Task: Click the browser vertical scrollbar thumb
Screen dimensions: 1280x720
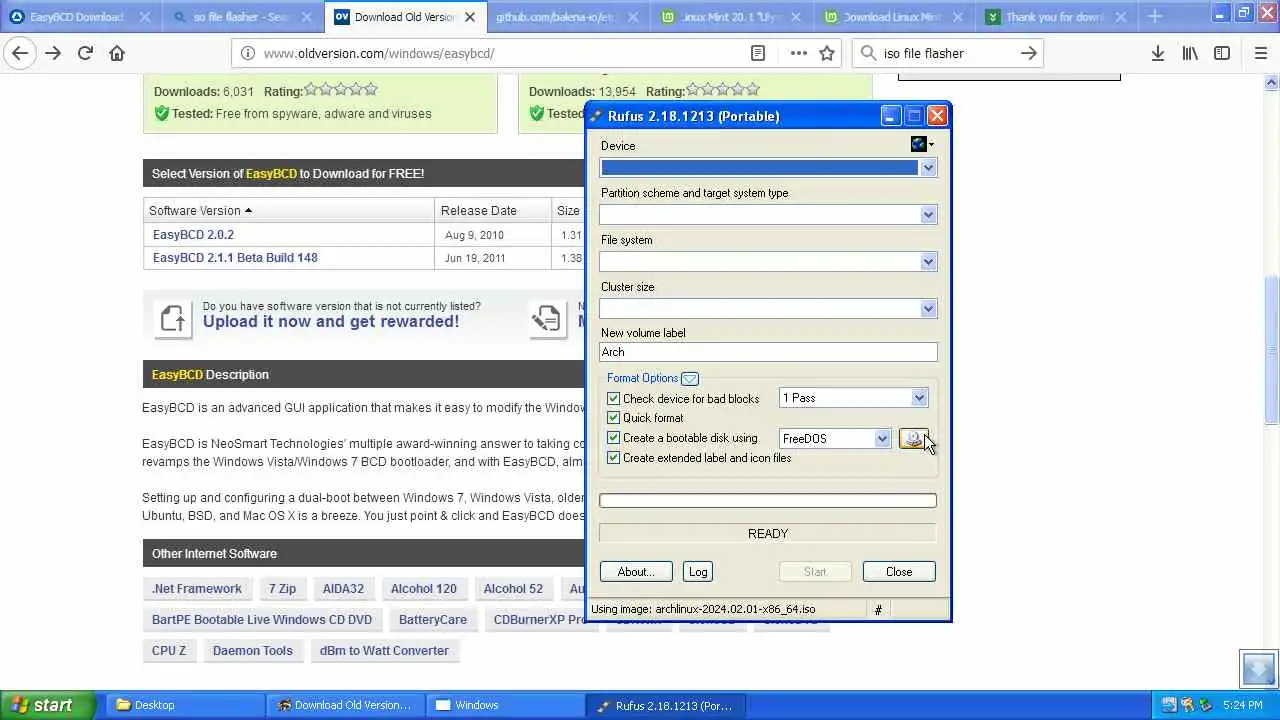Action: tap(1272, 350)
